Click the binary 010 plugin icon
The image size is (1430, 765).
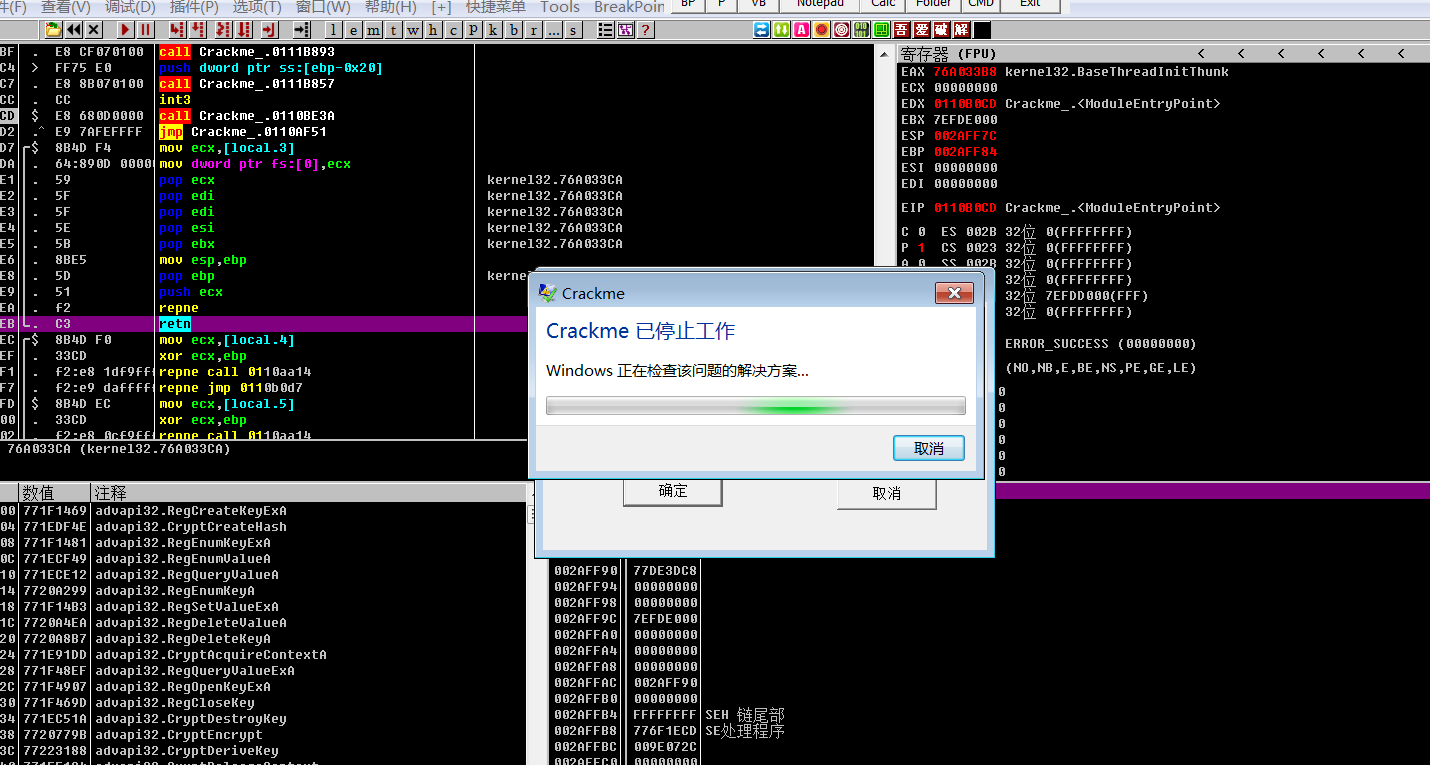[x=862, y=30]
